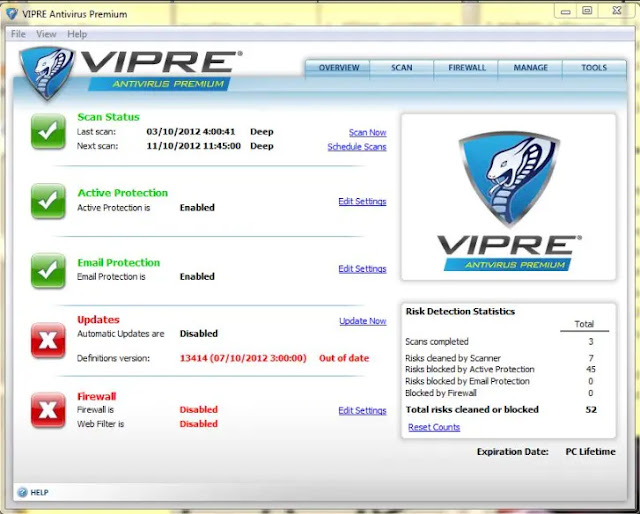Click the Email Protection heading

118,263
